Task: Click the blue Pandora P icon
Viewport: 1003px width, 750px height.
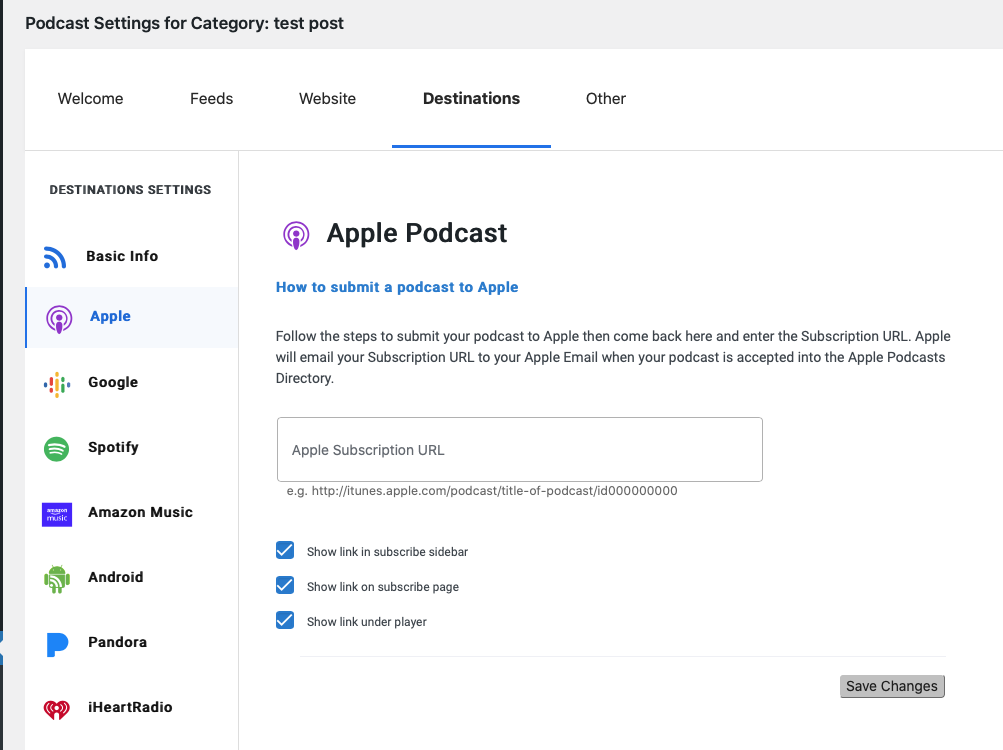Action: pyautogui.click(x=57, y=644)
